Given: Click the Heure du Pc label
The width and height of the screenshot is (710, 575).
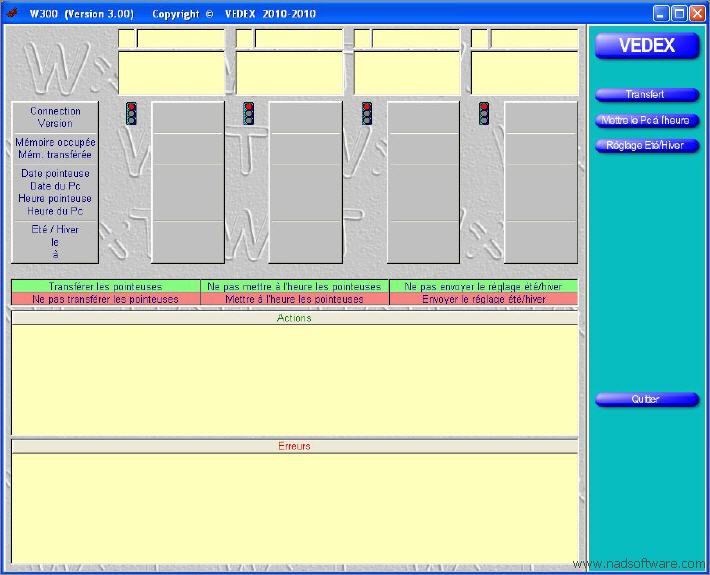Looking at the screenshot, I should pyautogui.click(x=55, y=211).
